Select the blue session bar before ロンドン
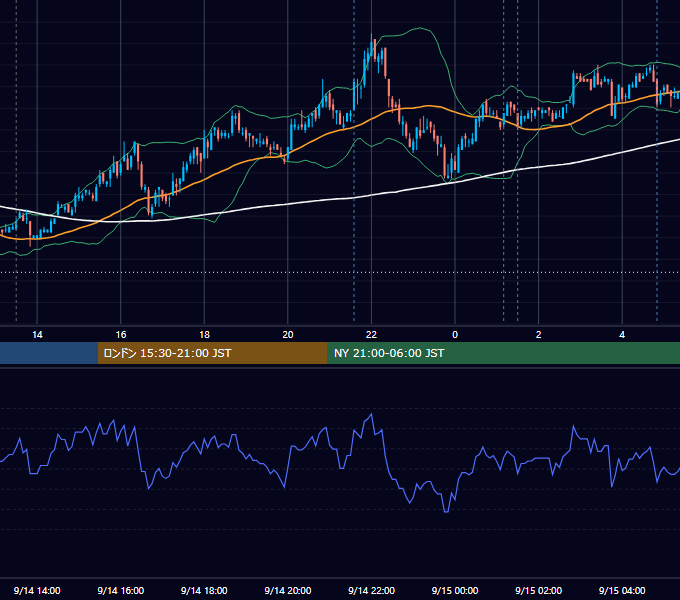 49,353
